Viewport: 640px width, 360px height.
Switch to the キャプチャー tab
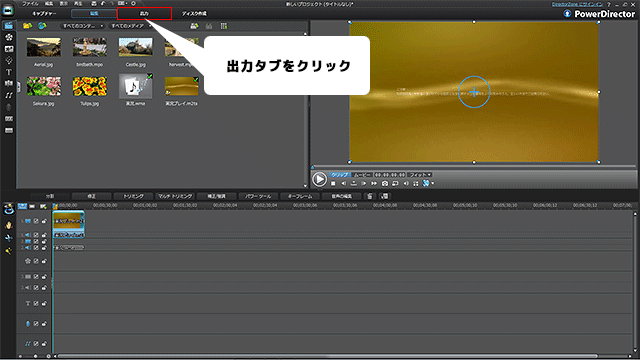click(44, 13)
